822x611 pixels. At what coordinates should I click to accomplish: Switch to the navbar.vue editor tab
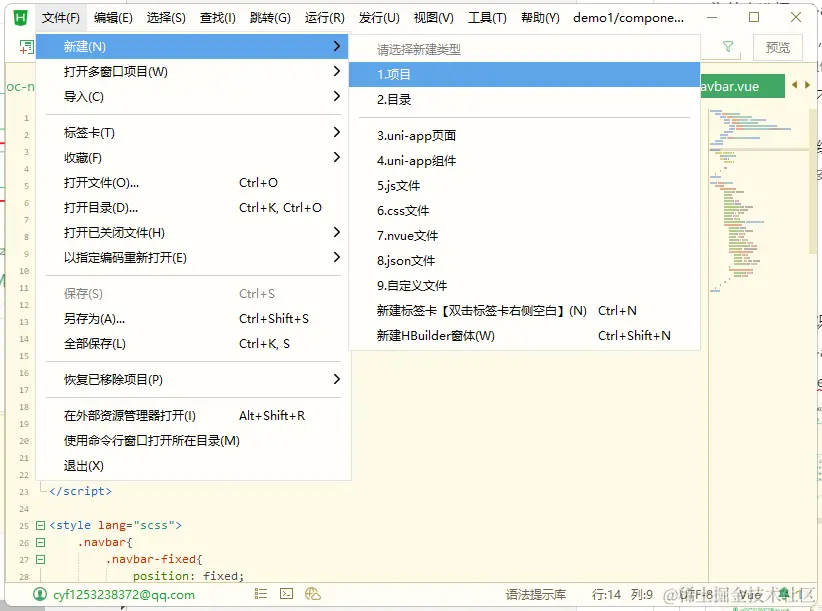click(742, 86)
